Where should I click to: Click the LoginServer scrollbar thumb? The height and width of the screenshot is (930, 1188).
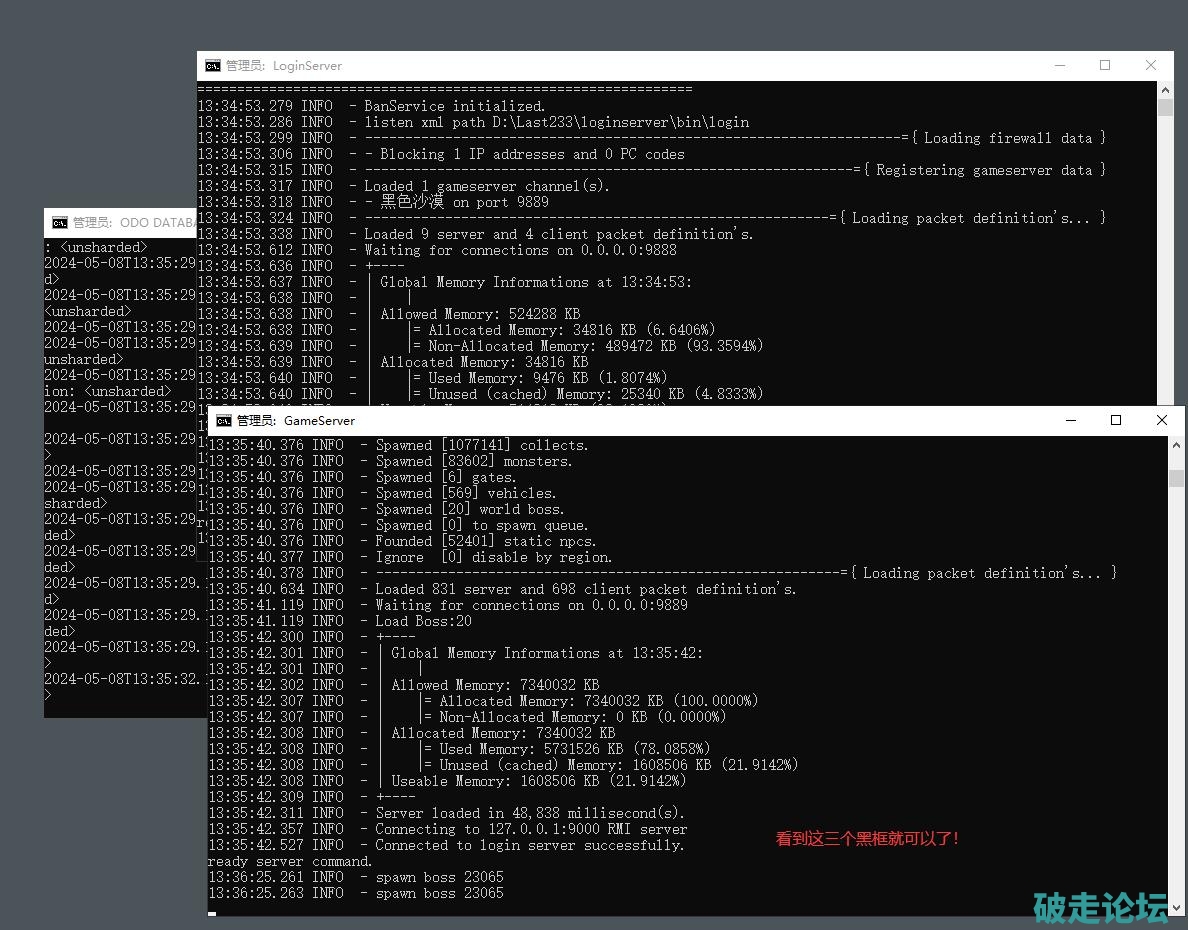point(1165,108)
